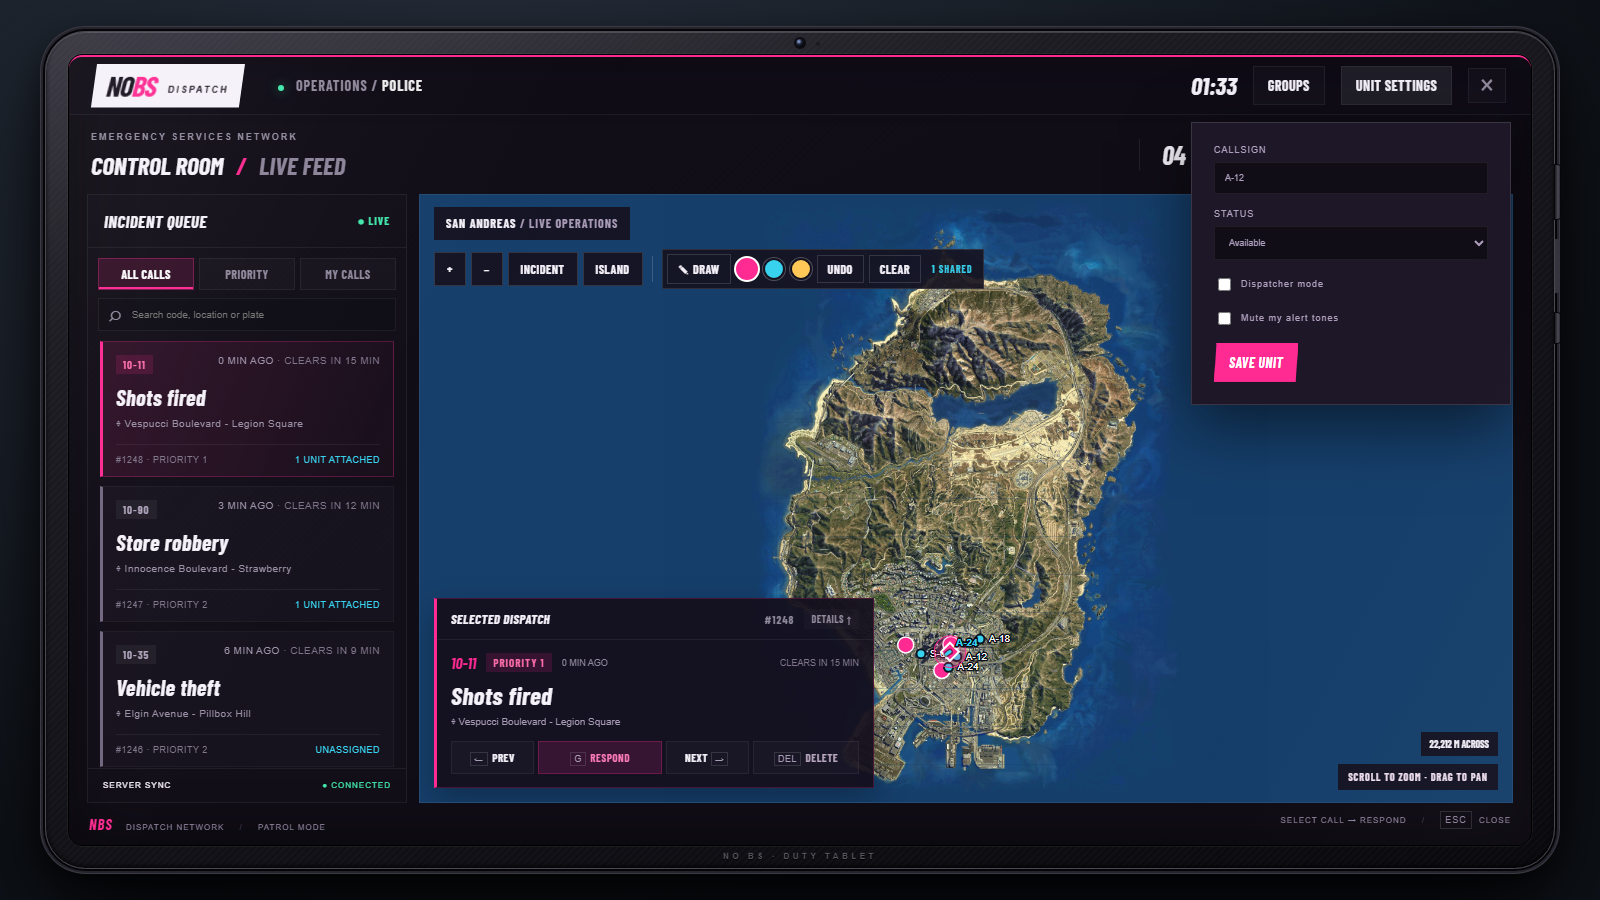The height and width of the screenshot is (900, 1600).
Task: Pick the cyan draw color
Action: pos(774,269)
